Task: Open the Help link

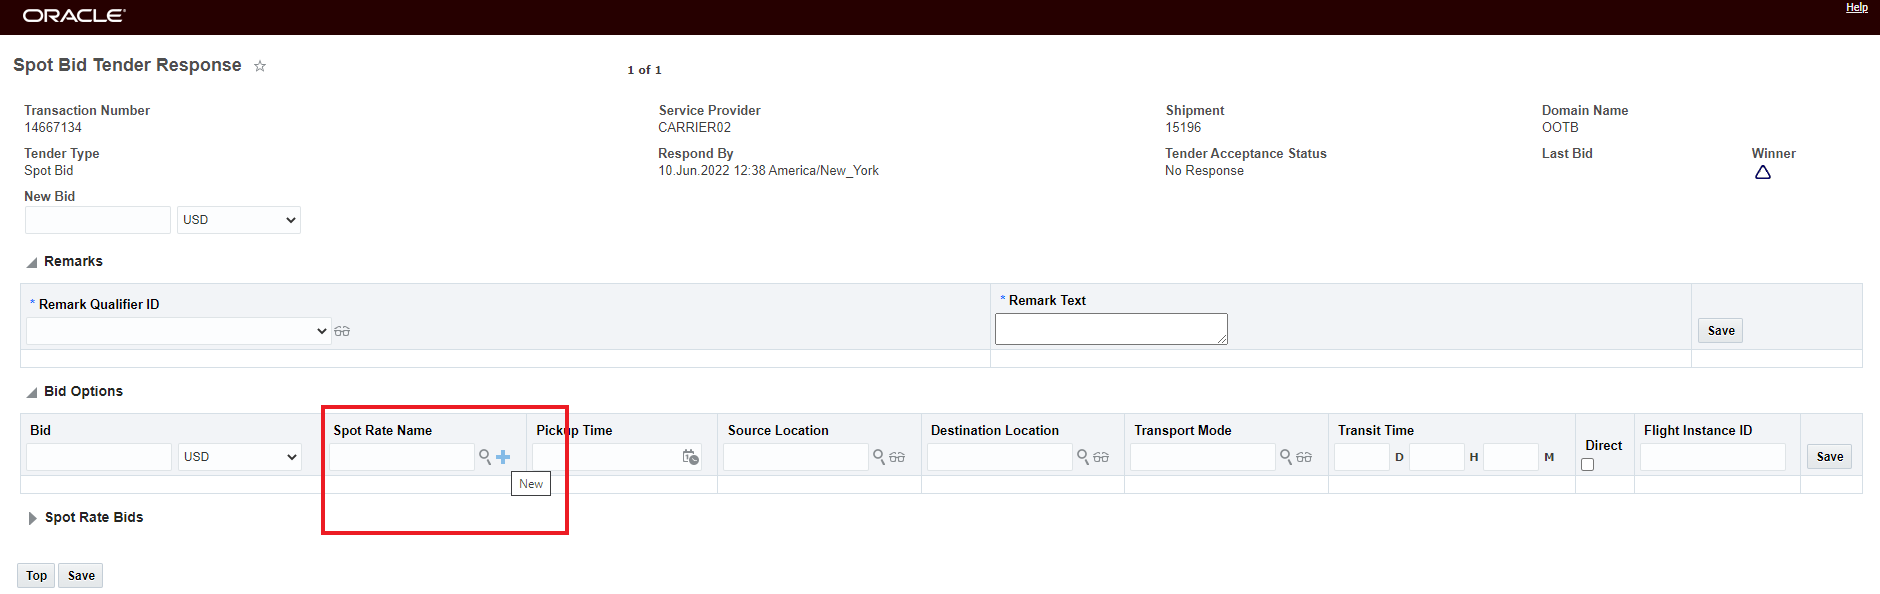Action: click(x=1857, y=7)
